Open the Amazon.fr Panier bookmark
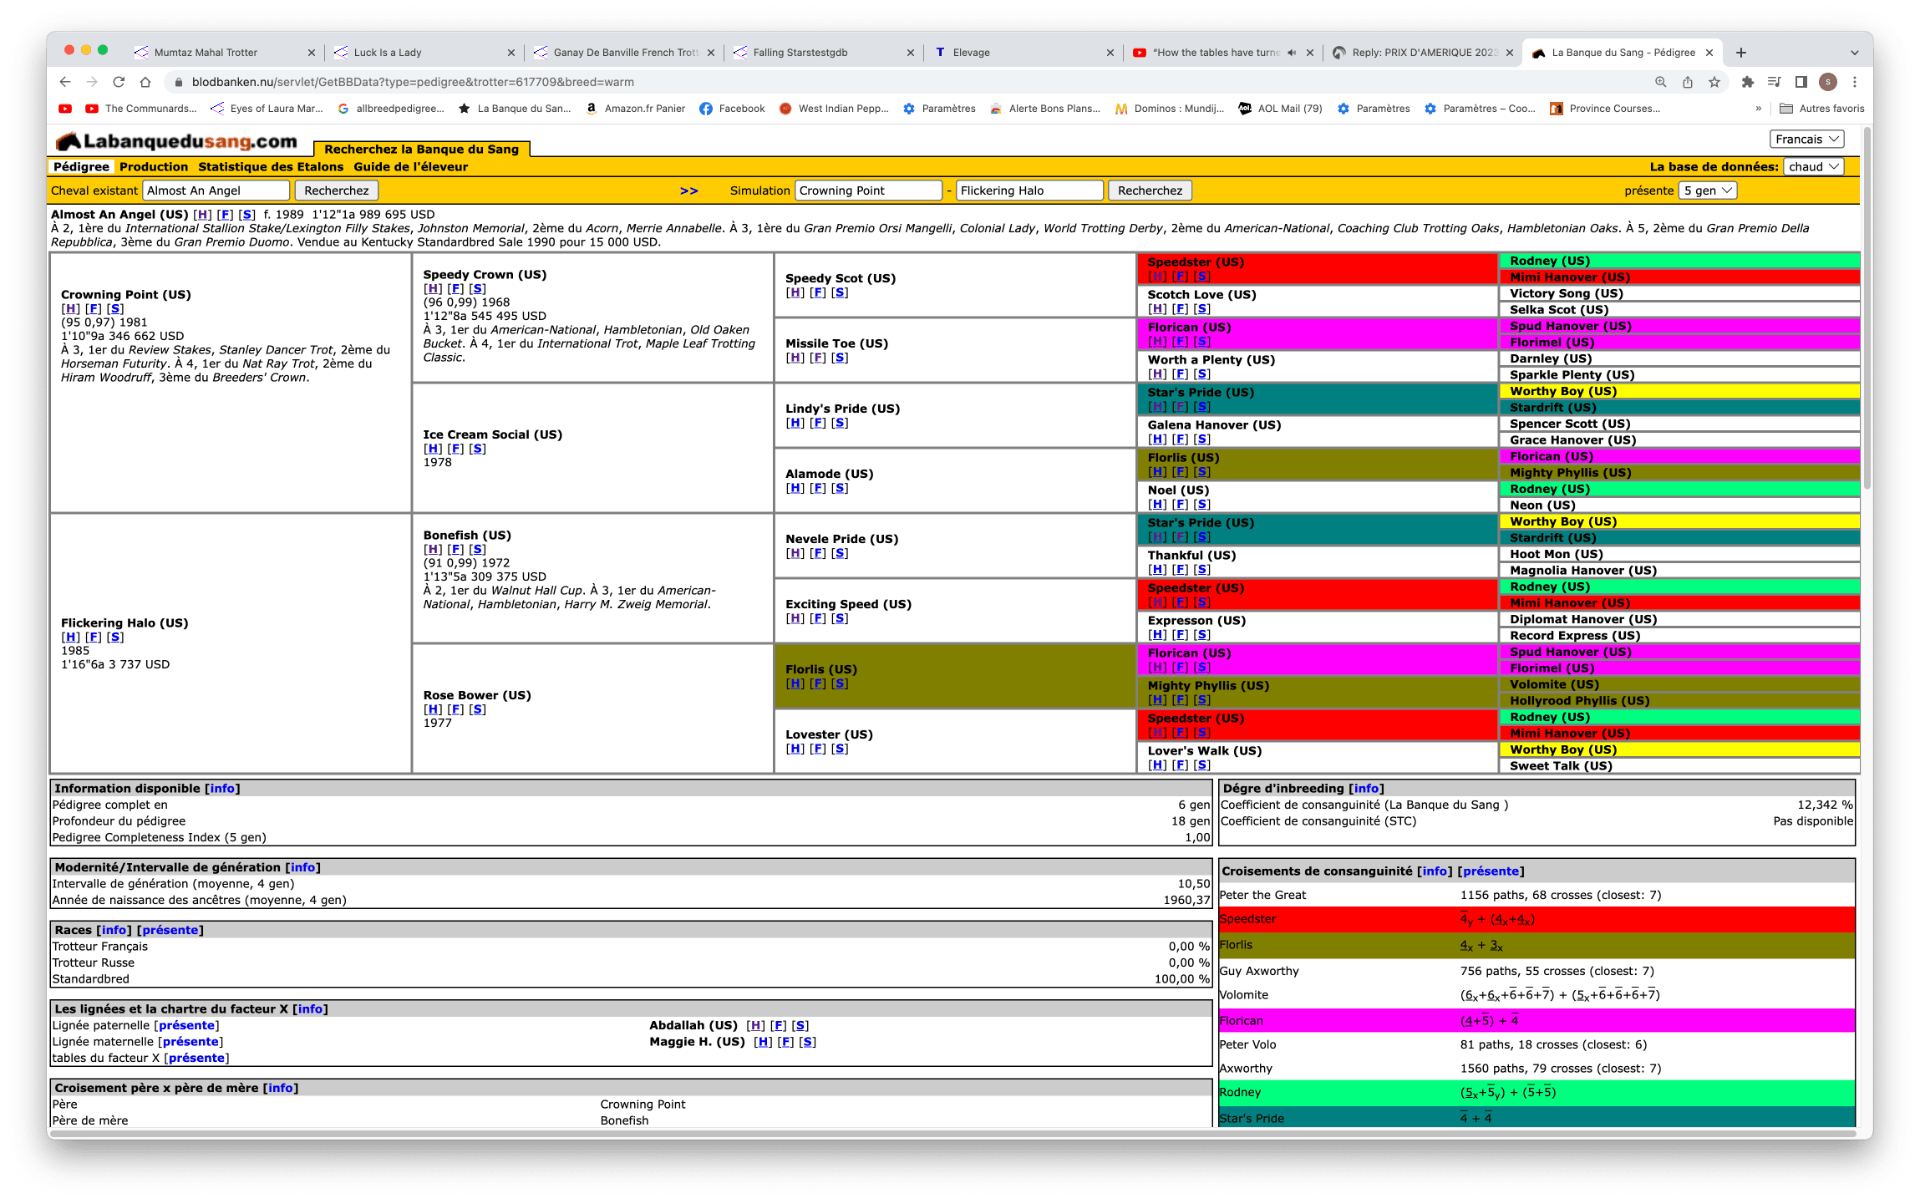Viewport: 1920px width, 1201px height. (x=636, y=108)
